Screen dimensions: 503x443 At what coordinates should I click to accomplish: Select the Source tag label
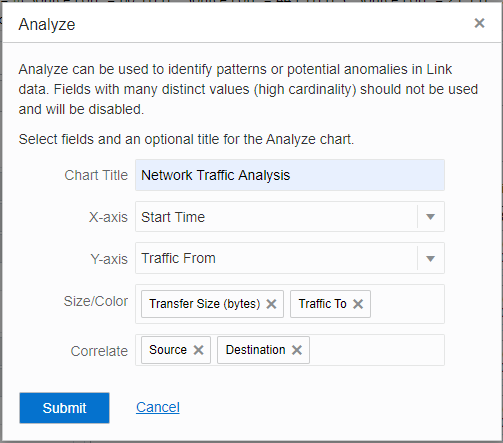click(168, 350)
